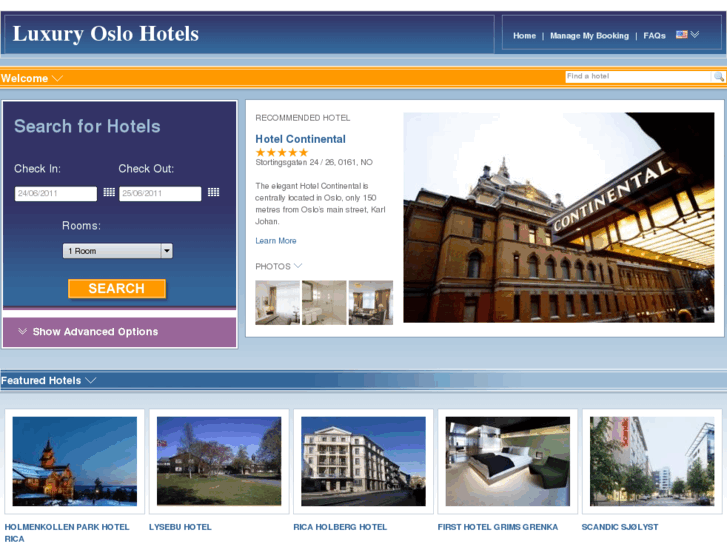View the third lounge photo thumbnail
The height and width of the screenshot is (545, 727).
tap(371, 302)
